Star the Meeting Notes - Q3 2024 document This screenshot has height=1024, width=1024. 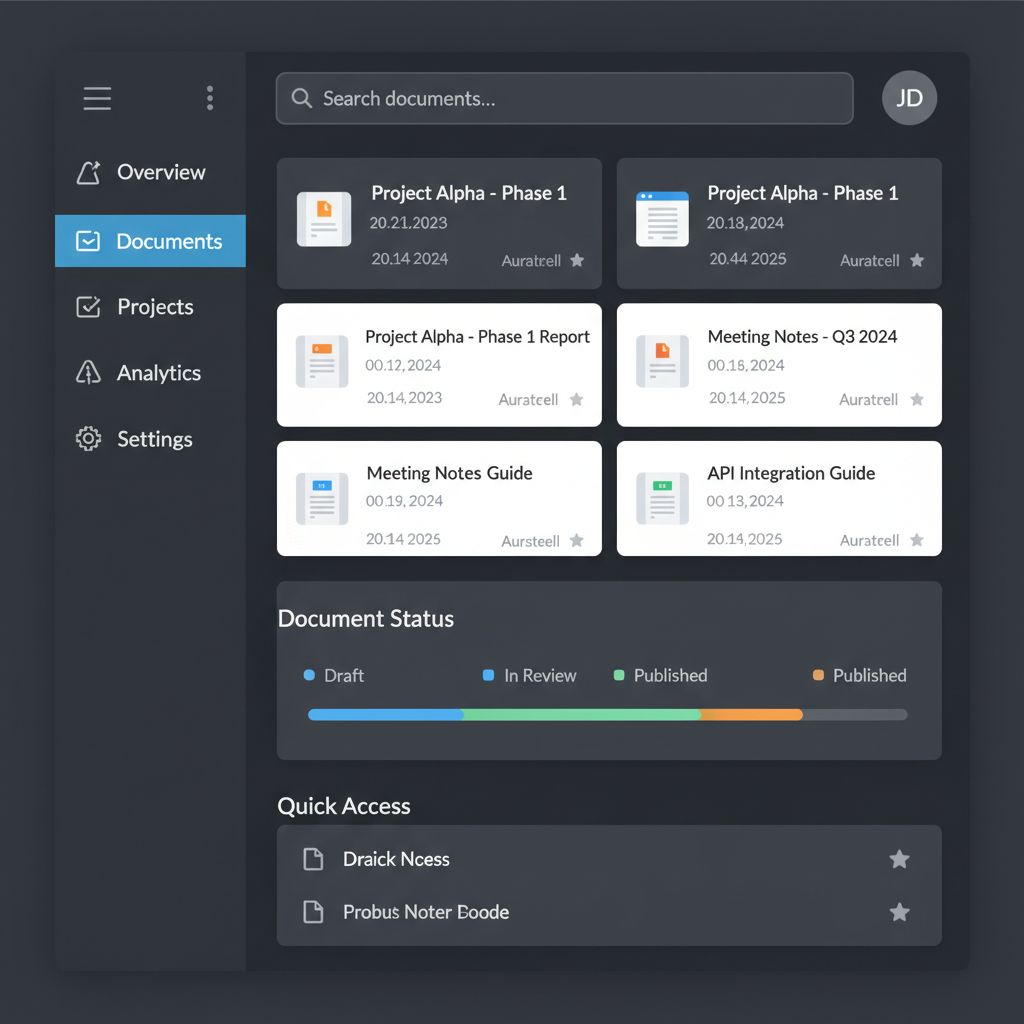pyautogui.click(x=917, y=400)
